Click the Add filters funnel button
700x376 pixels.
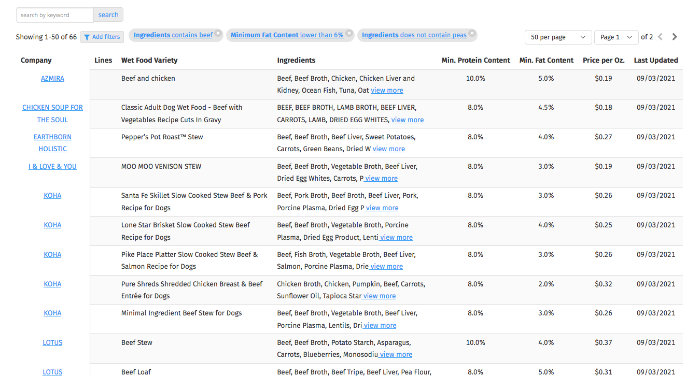point(102,37)
